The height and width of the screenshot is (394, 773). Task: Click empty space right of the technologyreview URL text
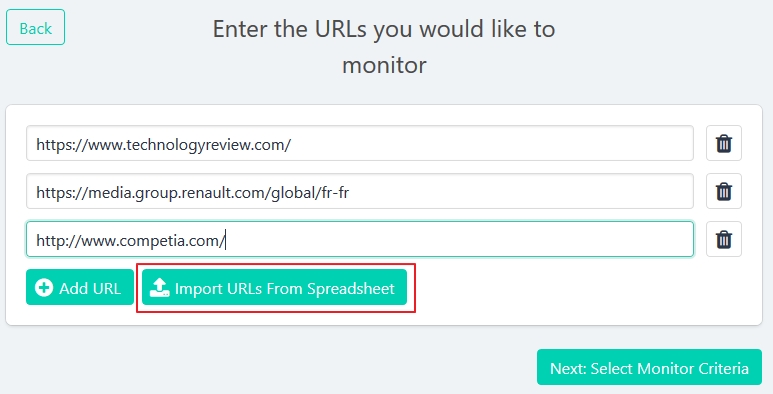[x=491, y=143]
